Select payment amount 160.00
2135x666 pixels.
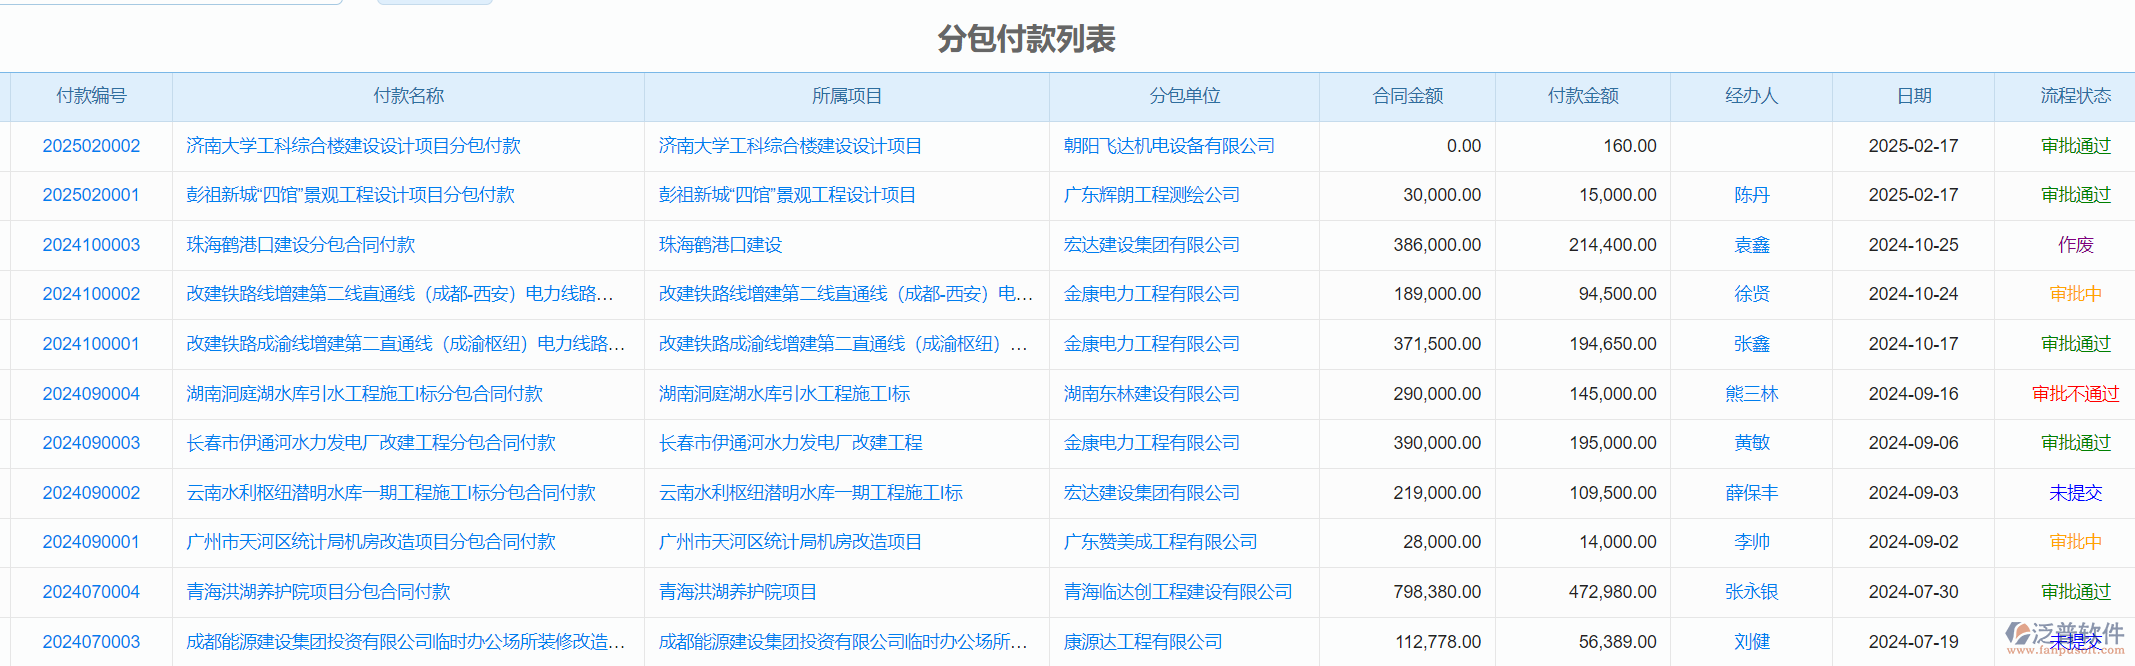coord(1630,146)
